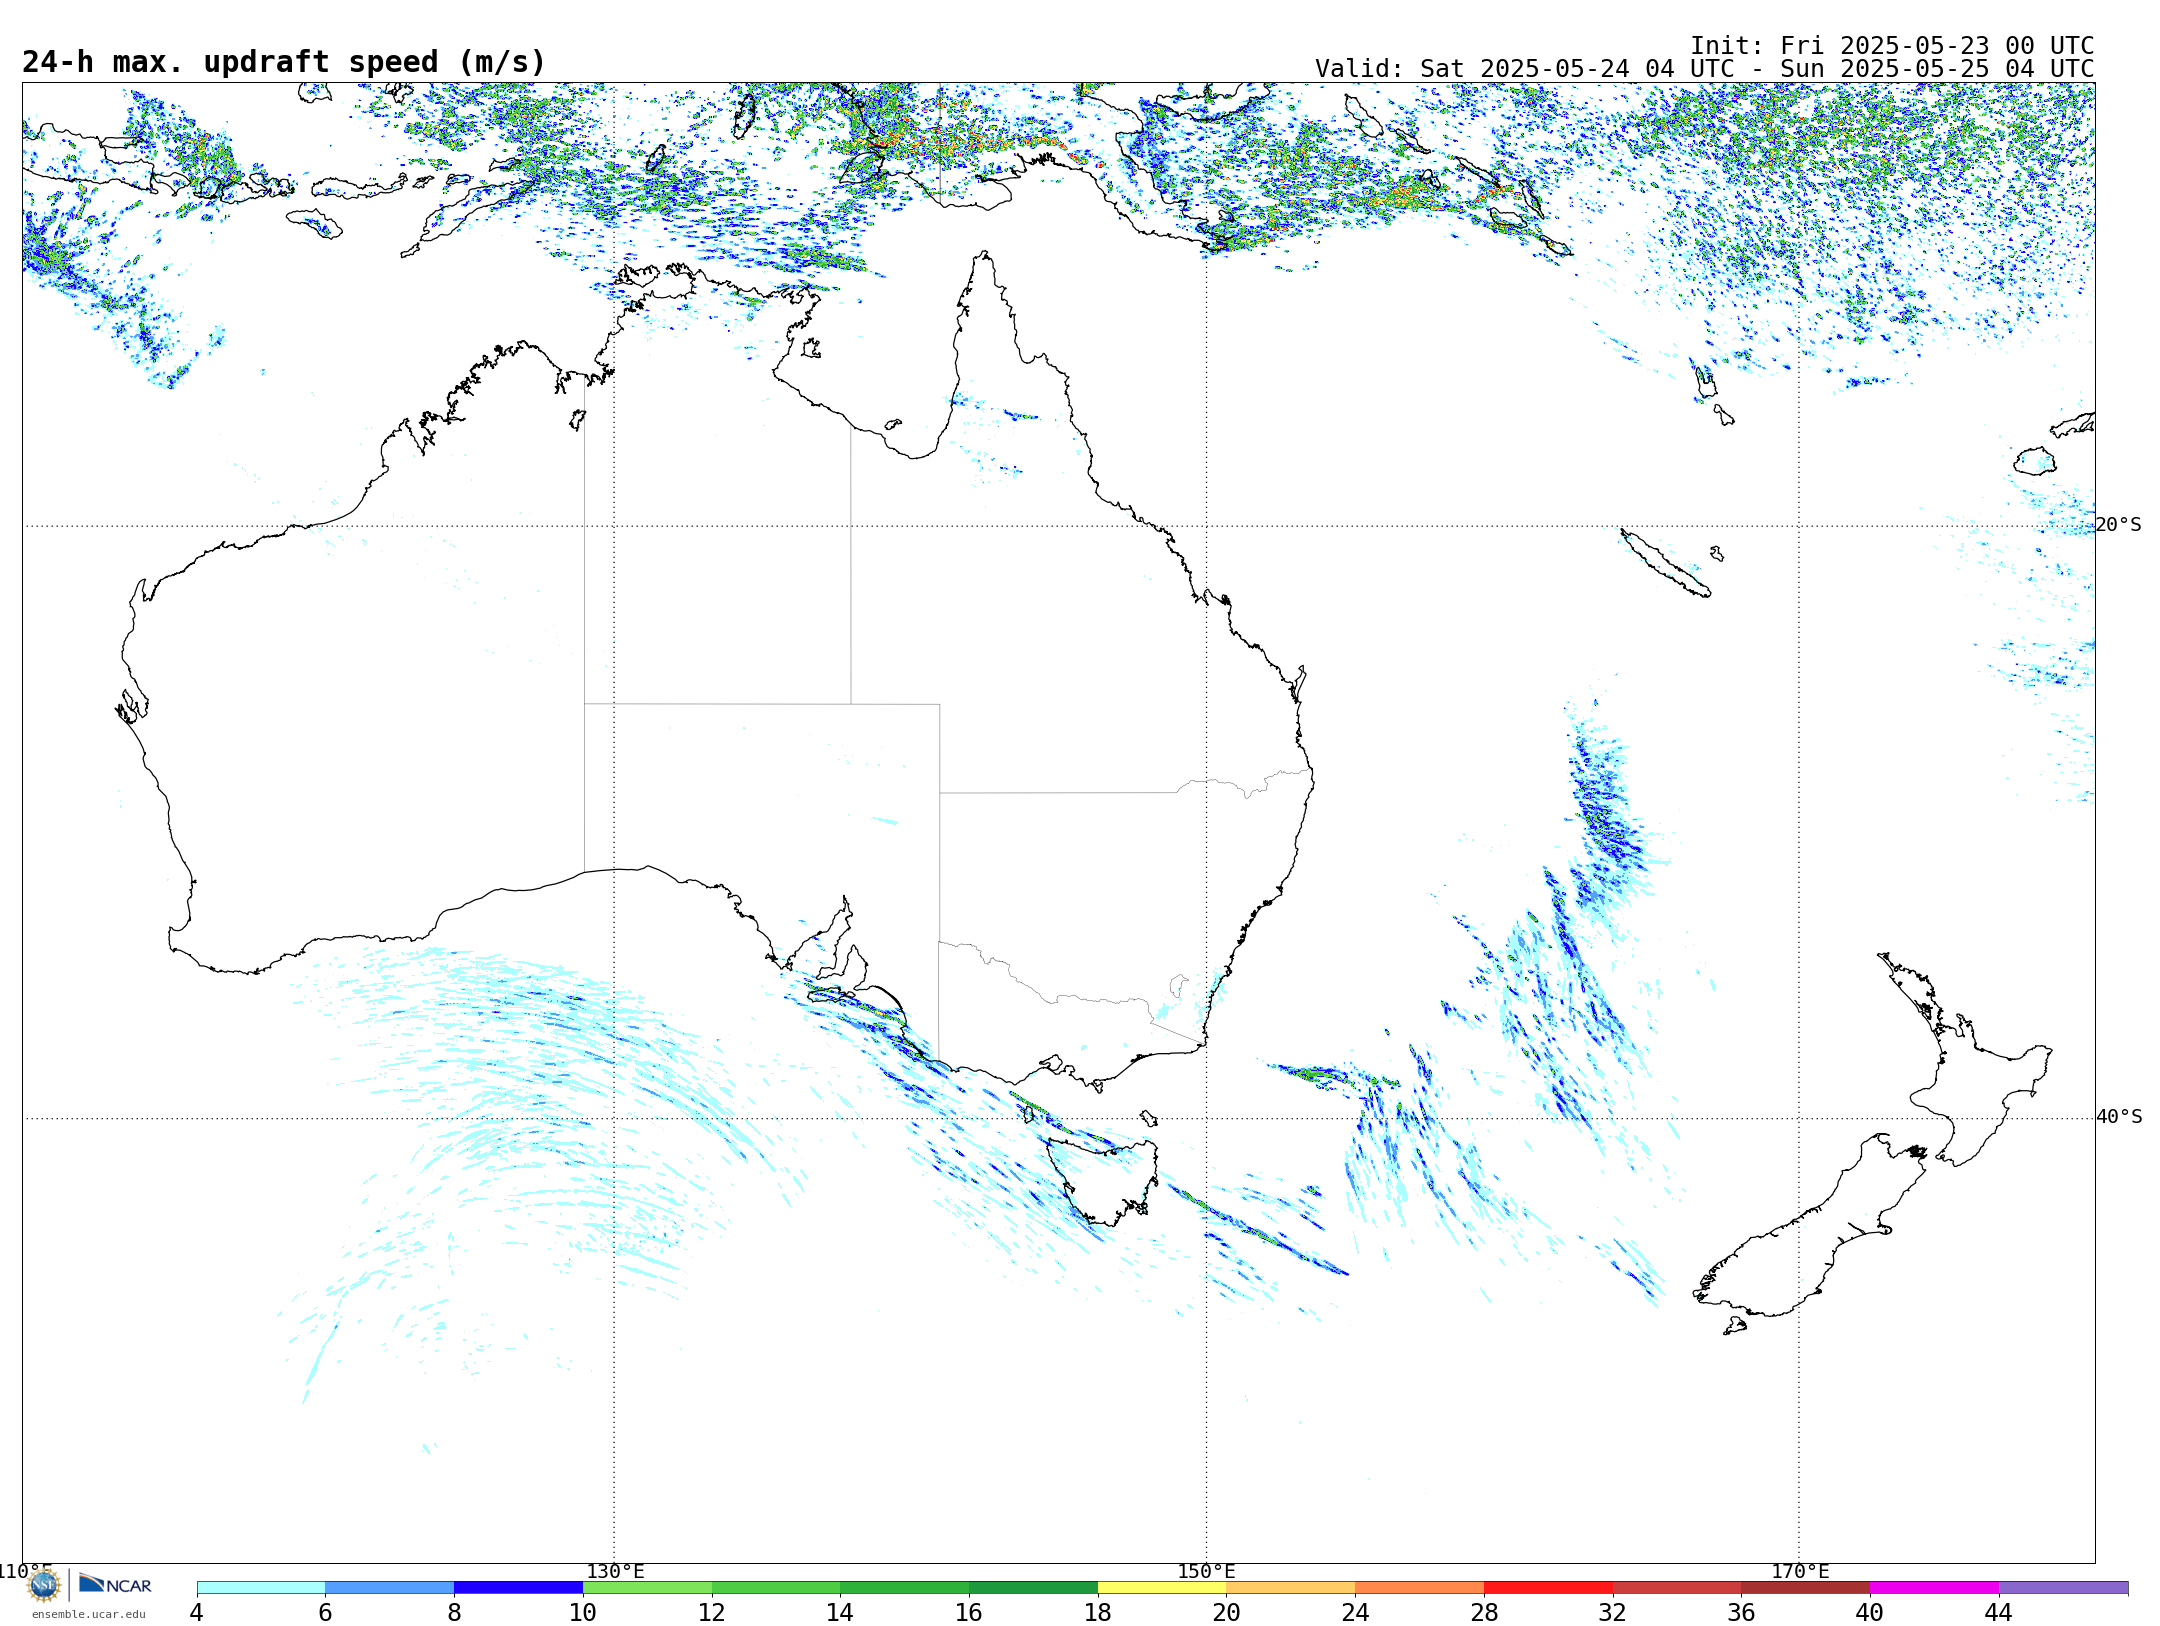The width and height of the screenshot is (2160, 1626).
Task: Click the '150°E' longitude label
Action: pyautogui.click(x=1206, y=1572)
